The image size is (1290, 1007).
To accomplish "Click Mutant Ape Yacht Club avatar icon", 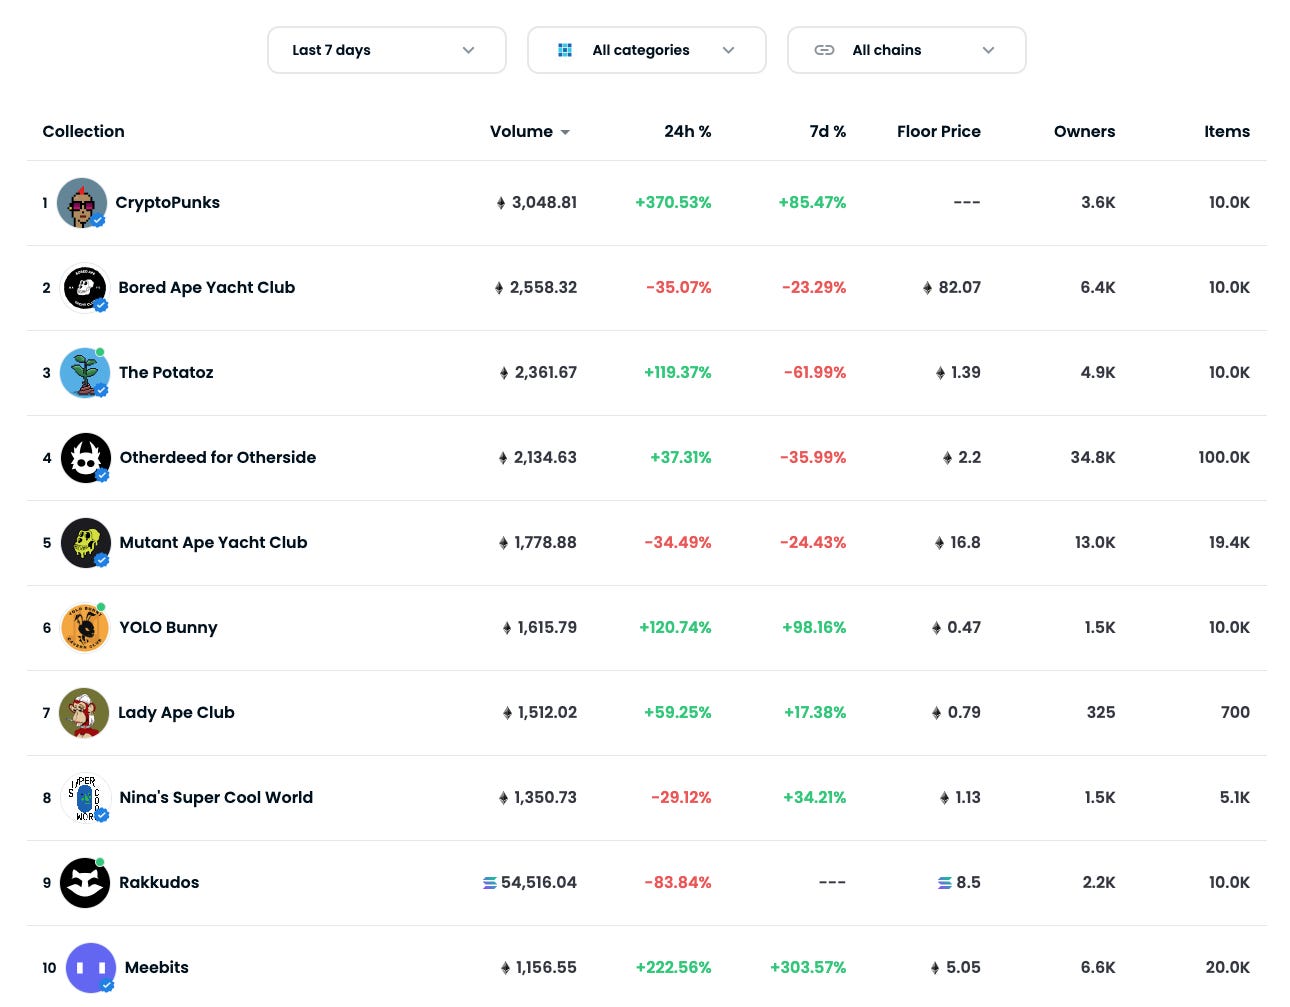I will (86, 543).
